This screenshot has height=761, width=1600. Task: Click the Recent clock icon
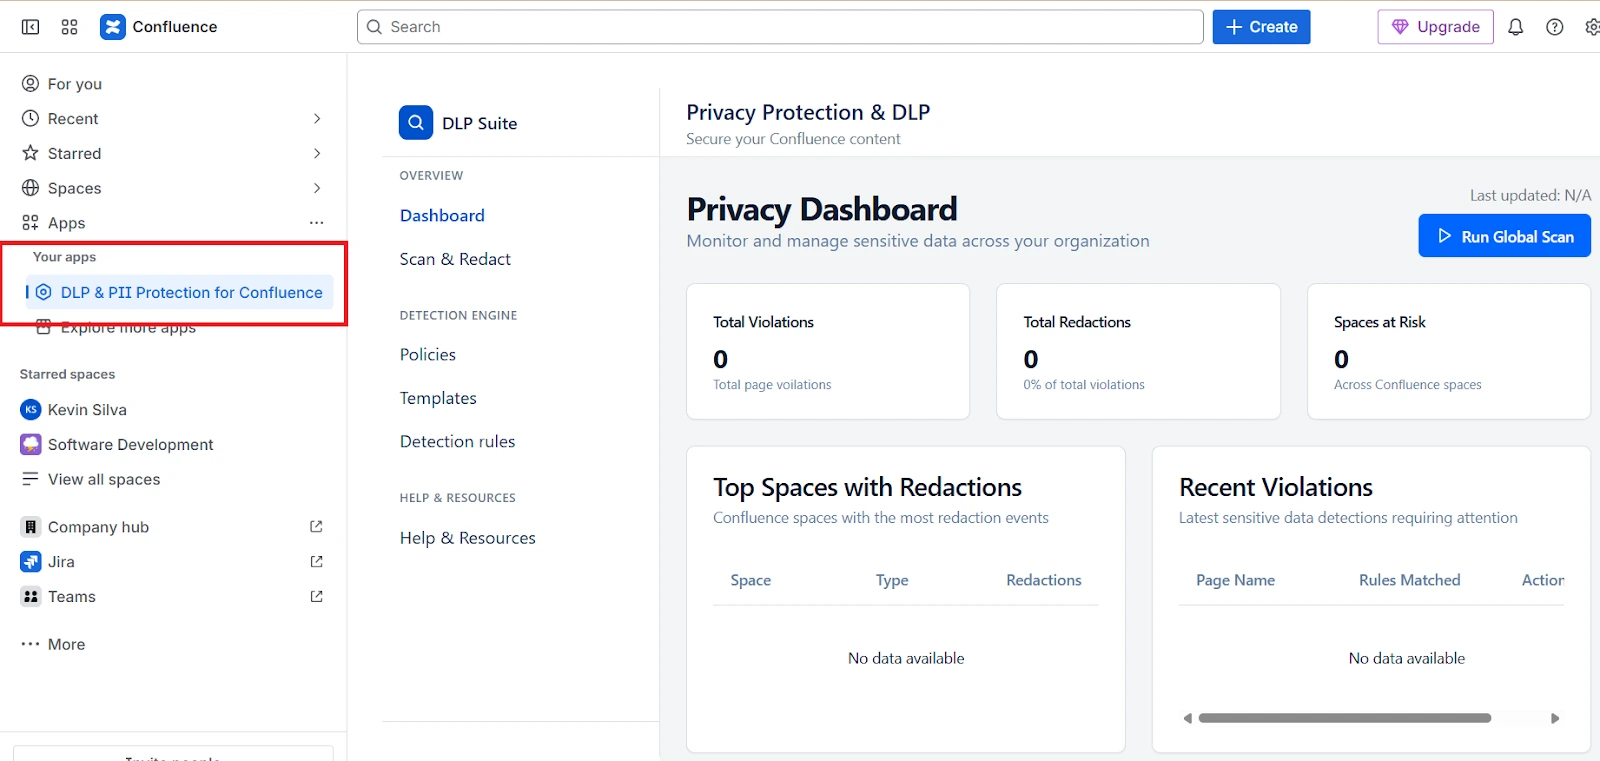(31, 119)
